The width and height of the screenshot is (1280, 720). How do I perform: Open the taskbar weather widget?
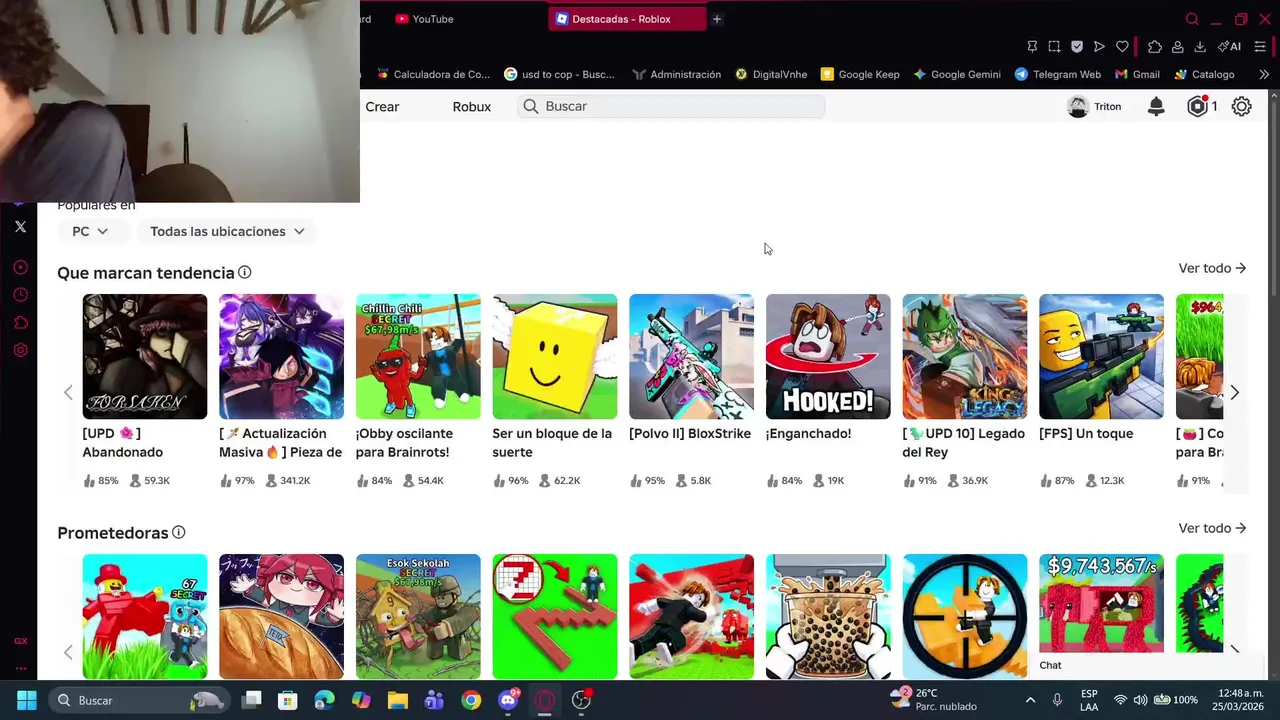click(934, 700)
